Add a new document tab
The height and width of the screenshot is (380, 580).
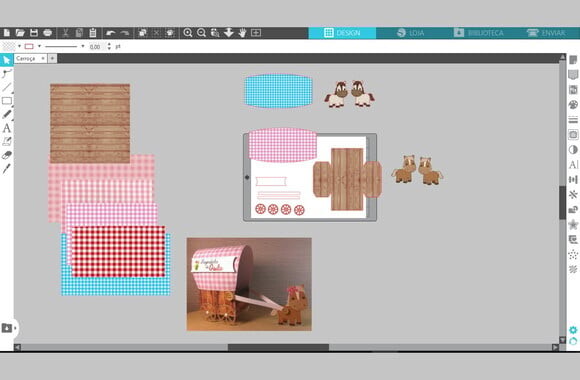click(52, 58)
